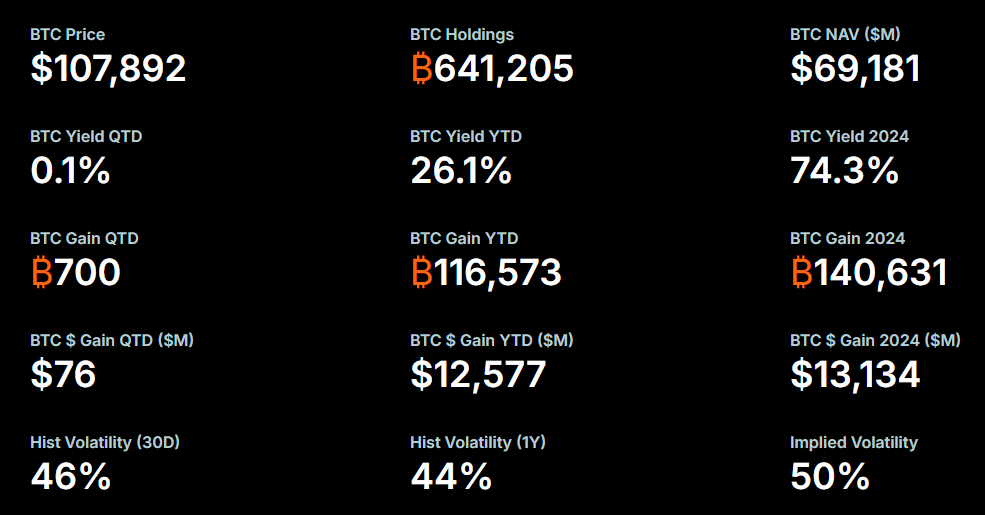Click the orange Bitcoin icon next to 700
Screen dimensions: 985x515
coord(41,272)
